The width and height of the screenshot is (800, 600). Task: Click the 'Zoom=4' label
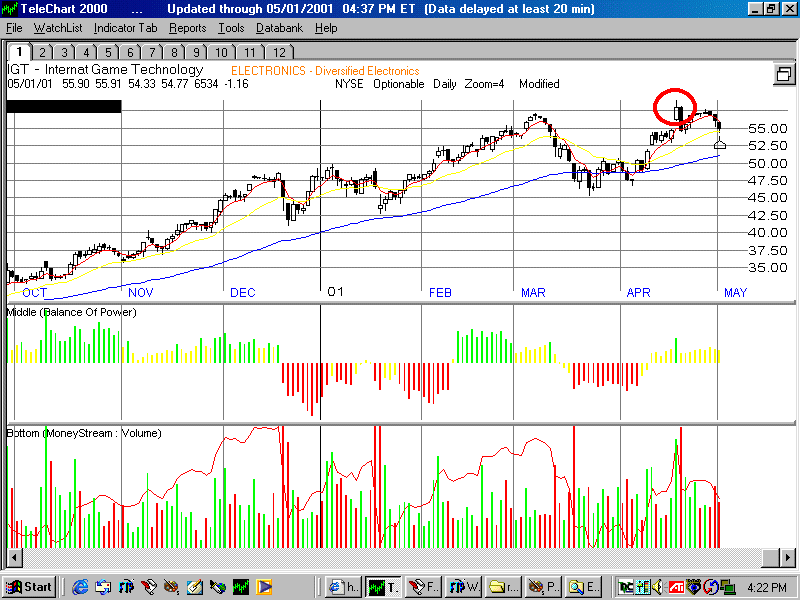point(484,84)
